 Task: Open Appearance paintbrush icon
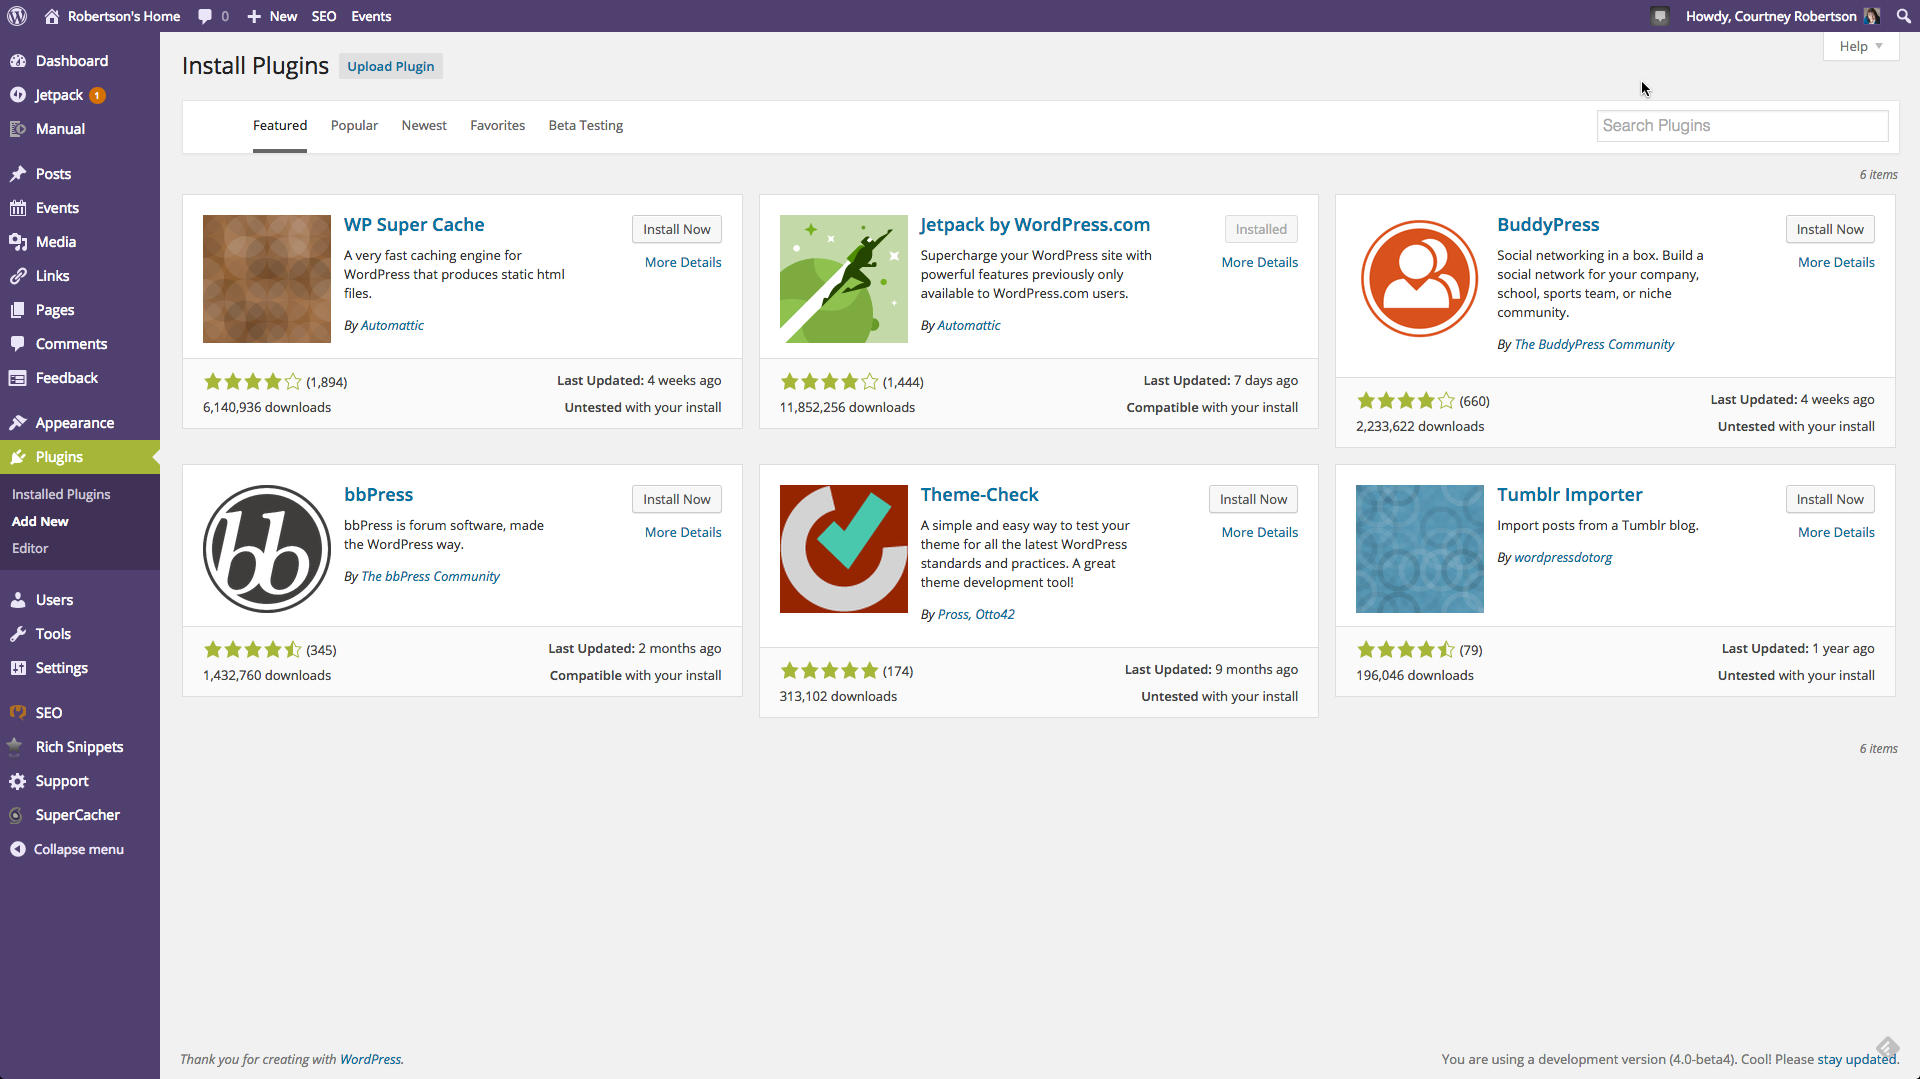[18, 423]
